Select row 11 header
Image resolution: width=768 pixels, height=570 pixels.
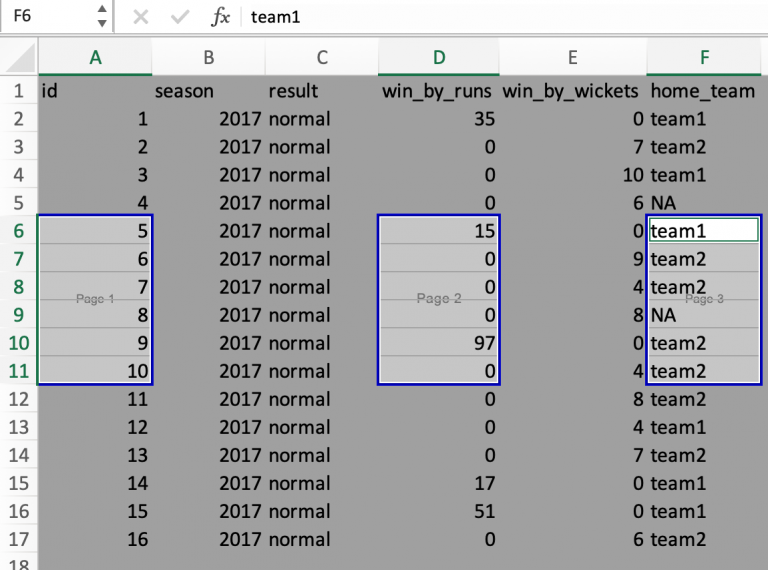click(x=19, y=371)
